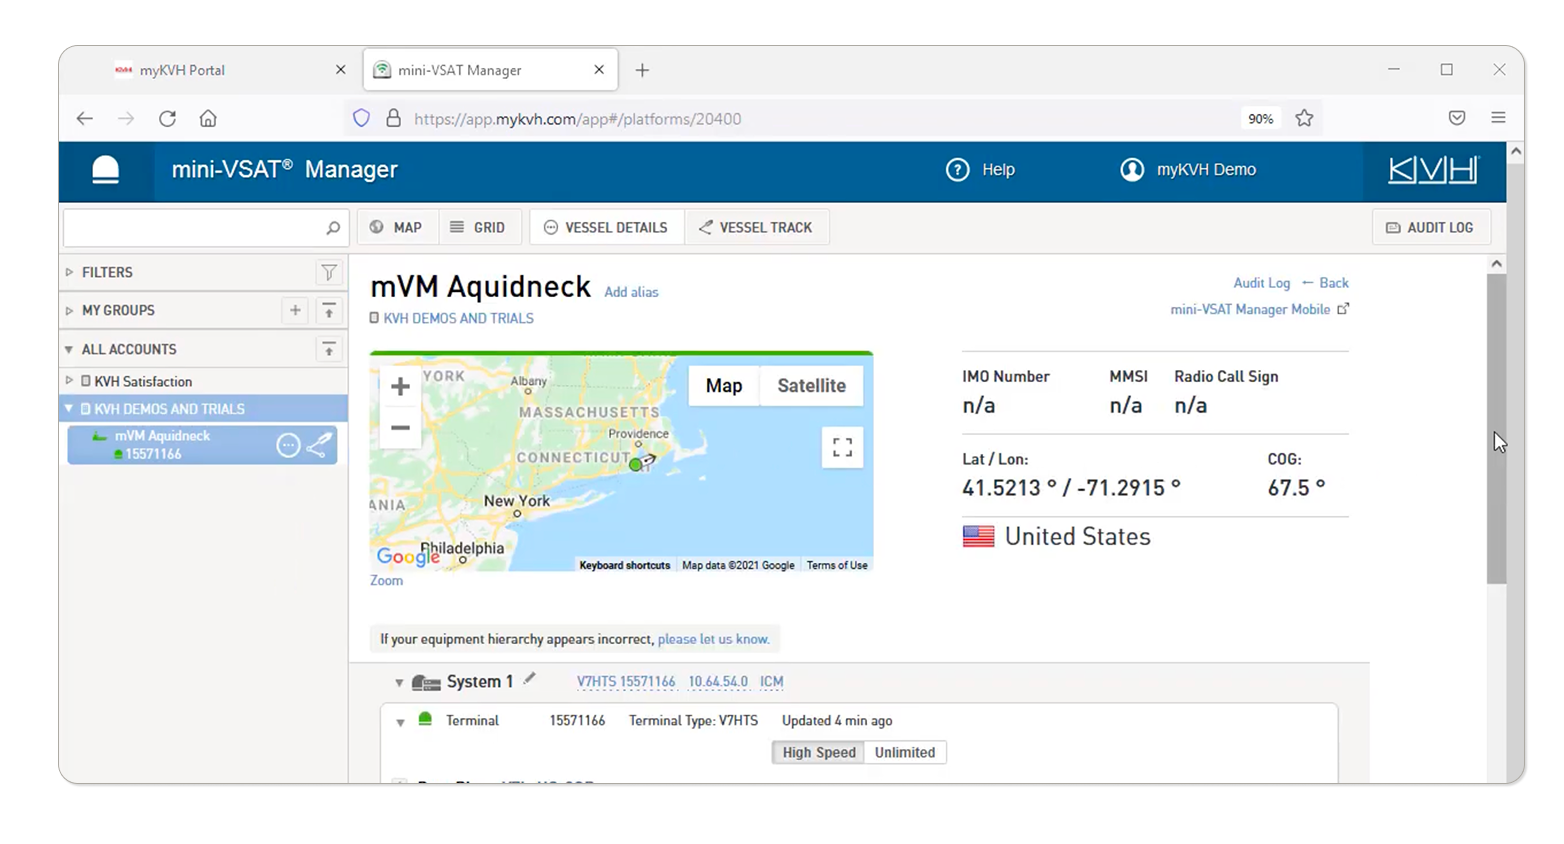Screen dimensions: 1564x844
Task: Expand the KVH Satisfaction account
Action: [69, 381]
